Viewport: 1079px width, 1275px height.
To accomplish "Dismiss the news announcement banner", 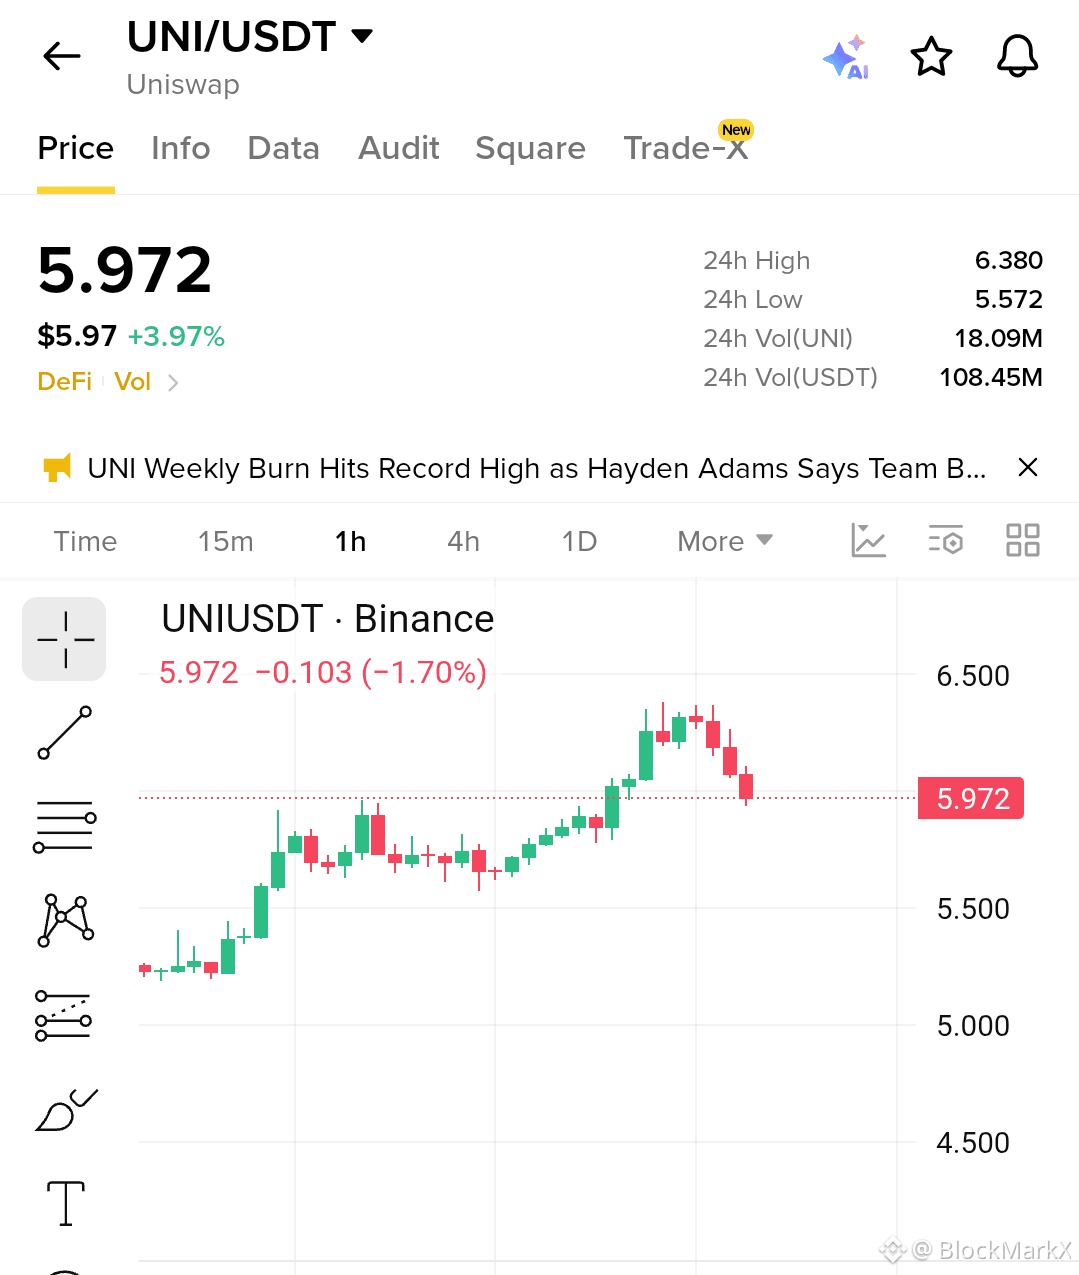I will point(1027,467).
